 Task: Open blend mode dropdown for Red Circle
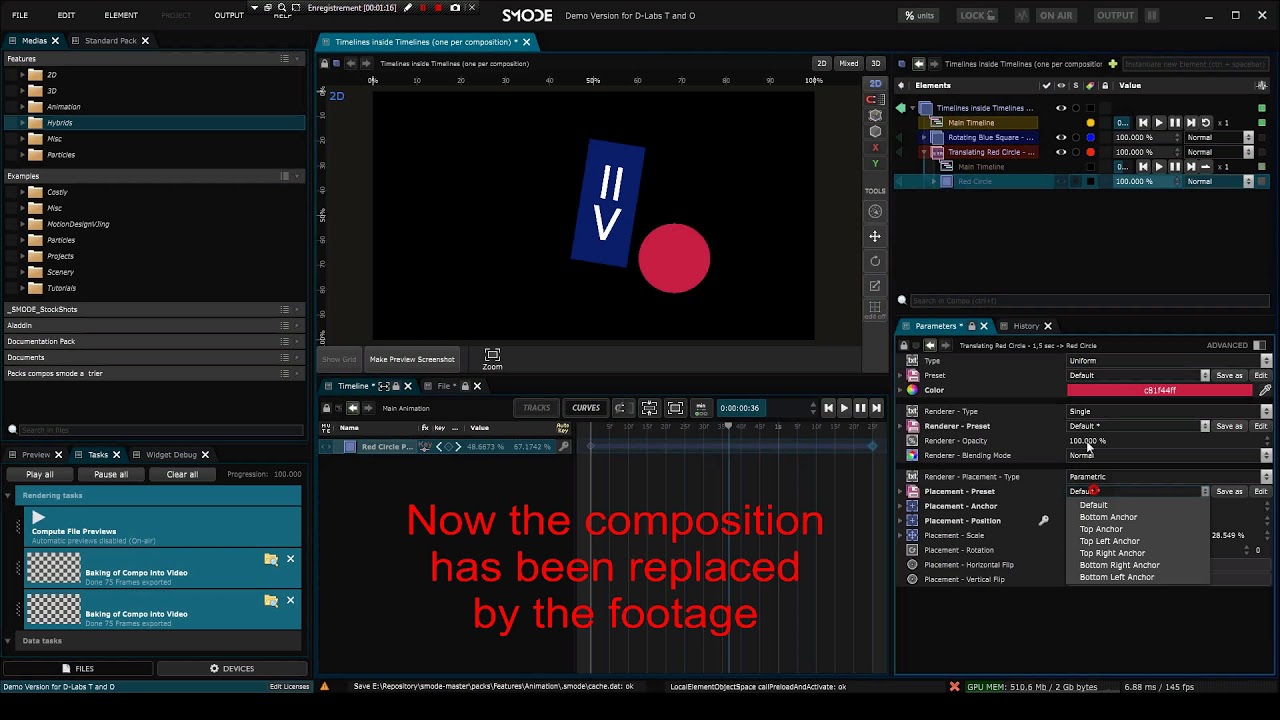1220,182
